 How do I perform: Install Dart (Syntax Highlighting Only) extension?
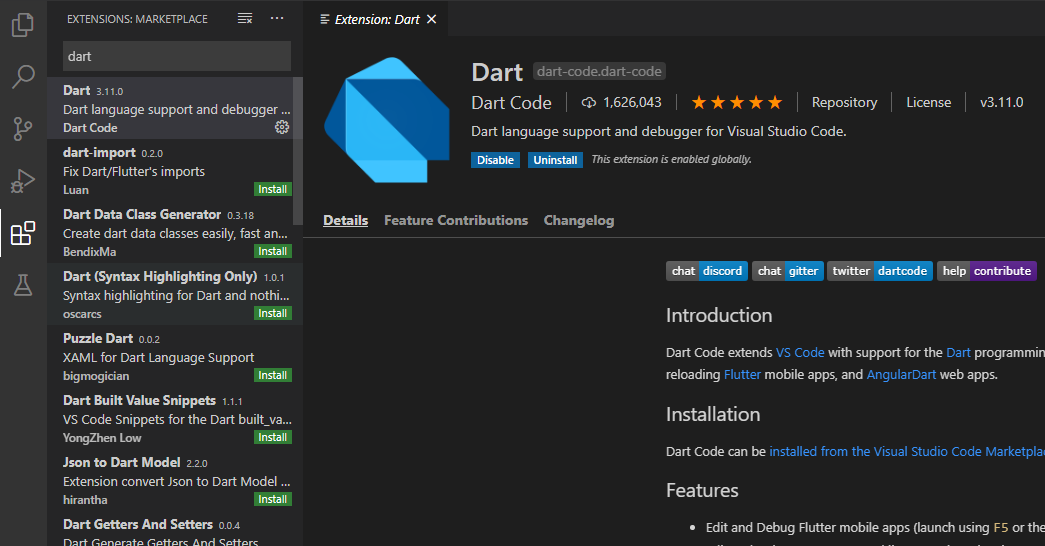pos(273,313)
